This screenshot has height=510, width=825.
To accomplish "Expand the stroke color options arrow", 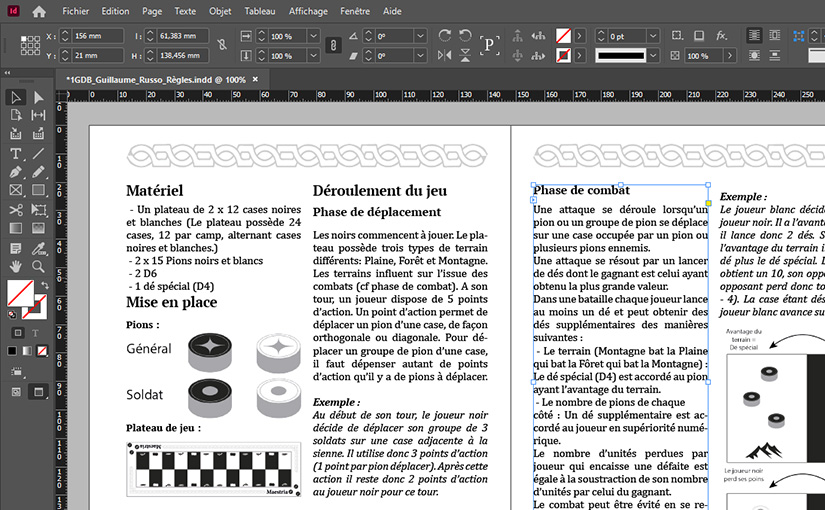I will pos(579,55).
